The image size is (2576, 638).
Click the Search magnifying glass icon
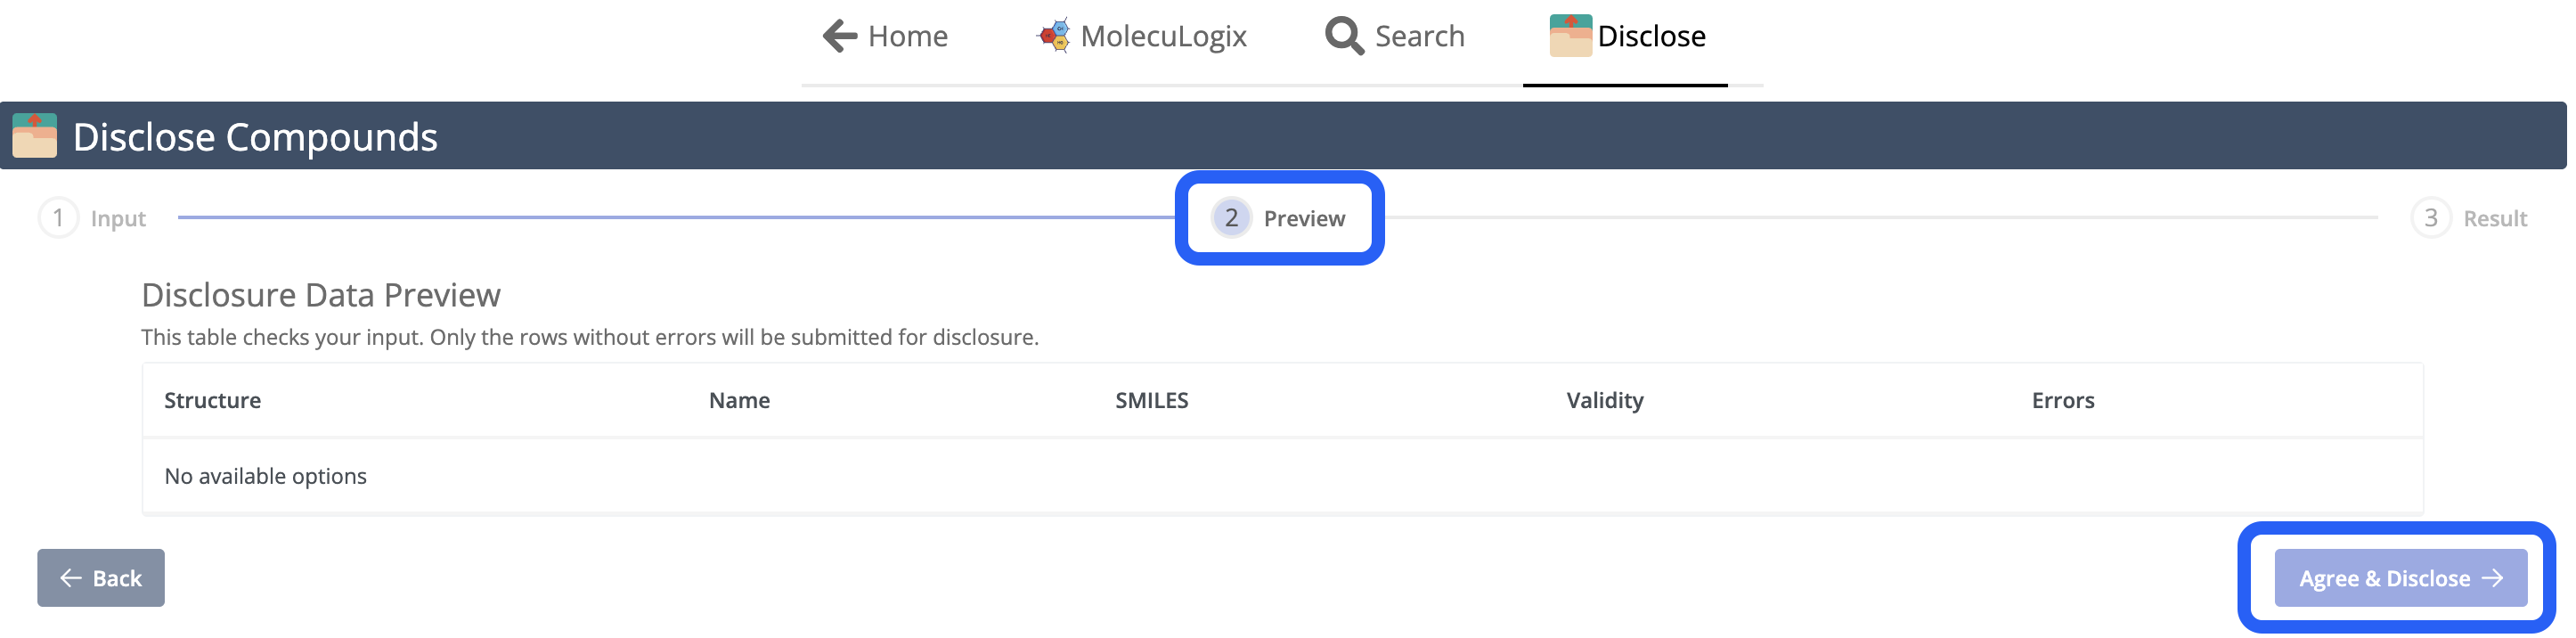click(1344, 36)
